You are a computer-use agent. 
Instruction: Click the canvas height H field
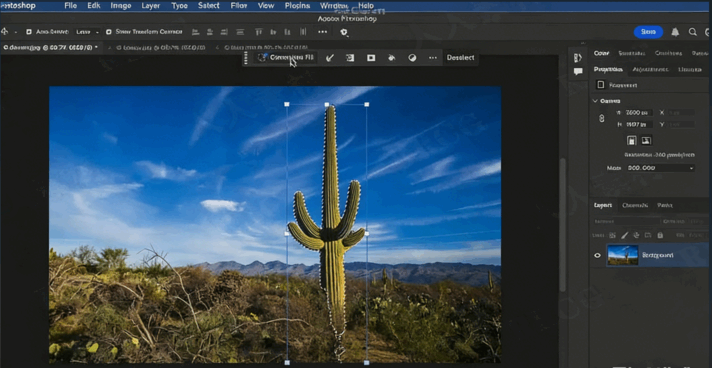click(638, 124)
